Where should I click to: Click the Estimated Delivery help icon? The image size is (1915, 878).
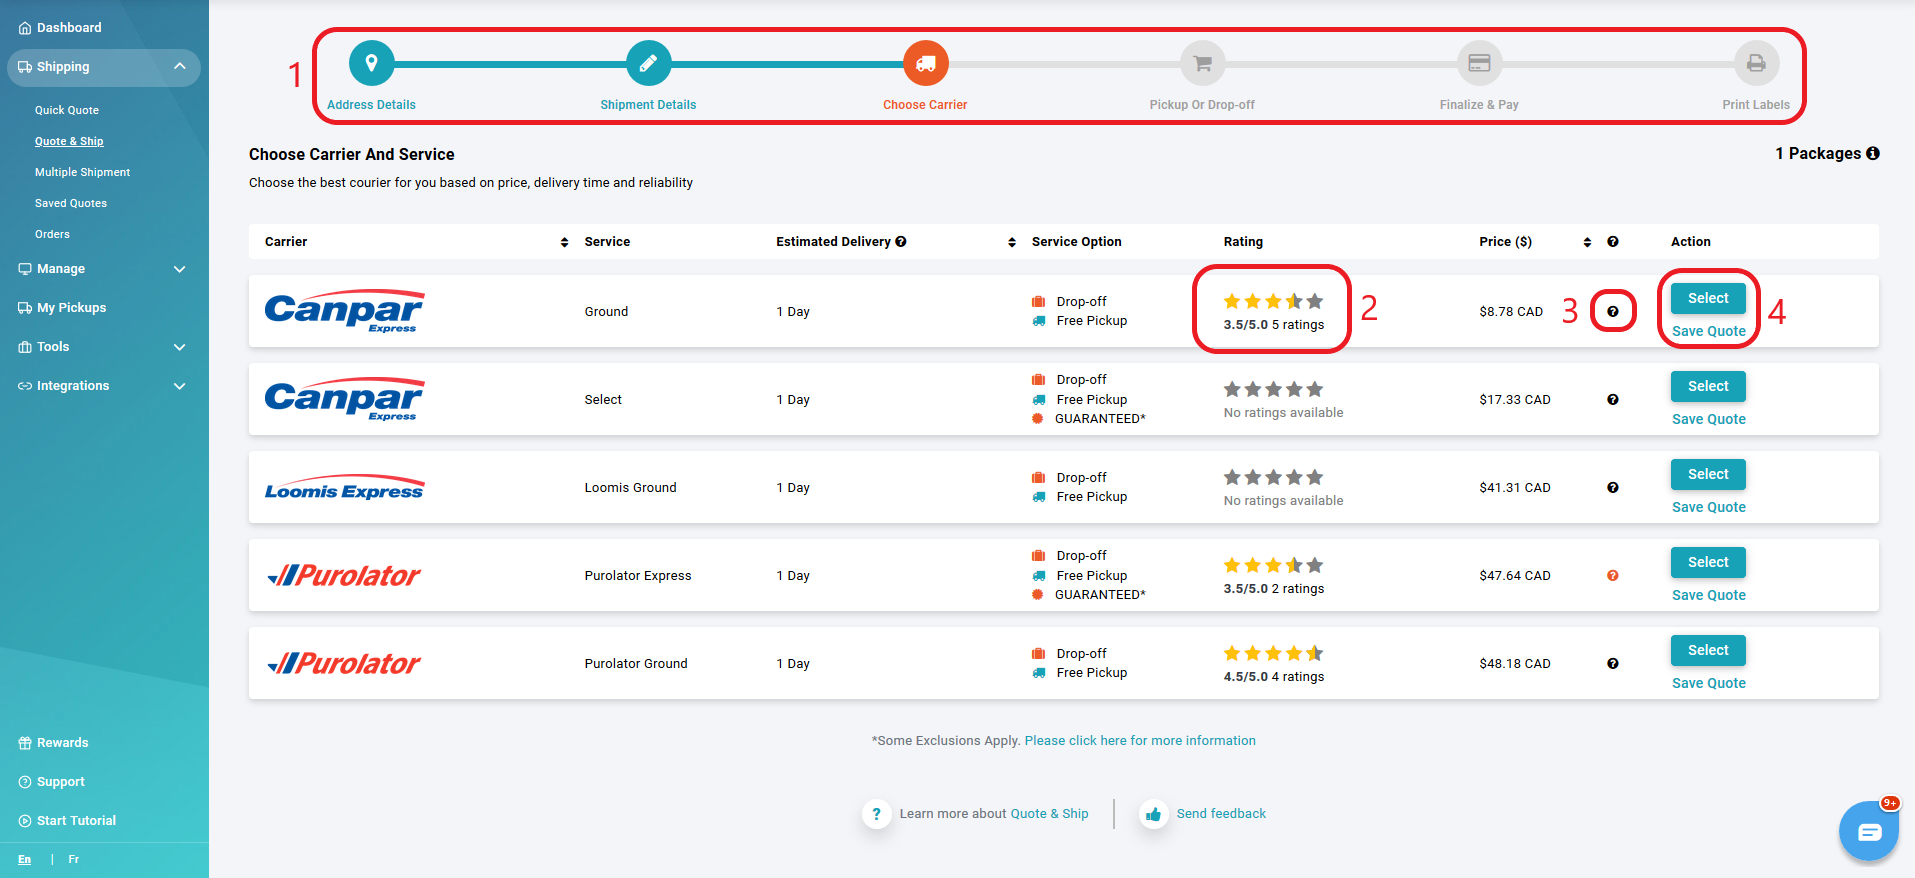(x=901, y=241)
